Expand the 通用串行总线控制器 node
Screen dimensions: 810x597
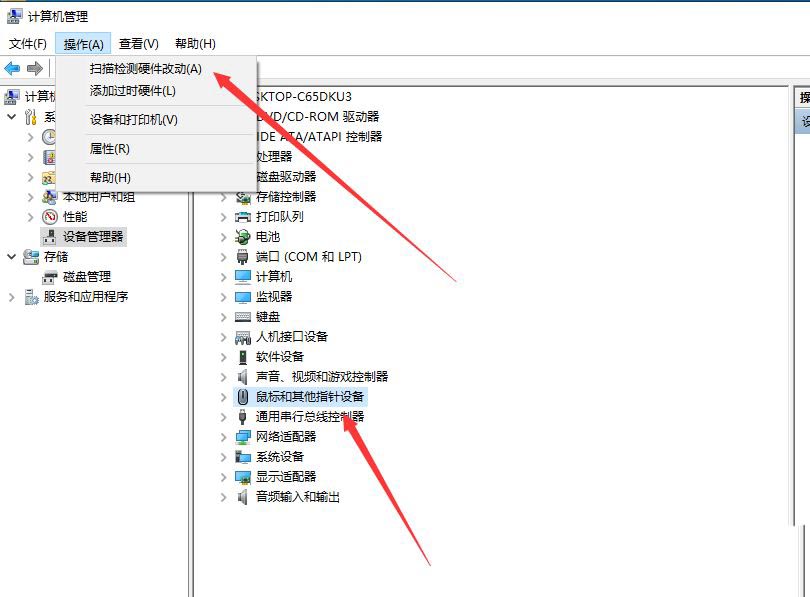point(224,417)
